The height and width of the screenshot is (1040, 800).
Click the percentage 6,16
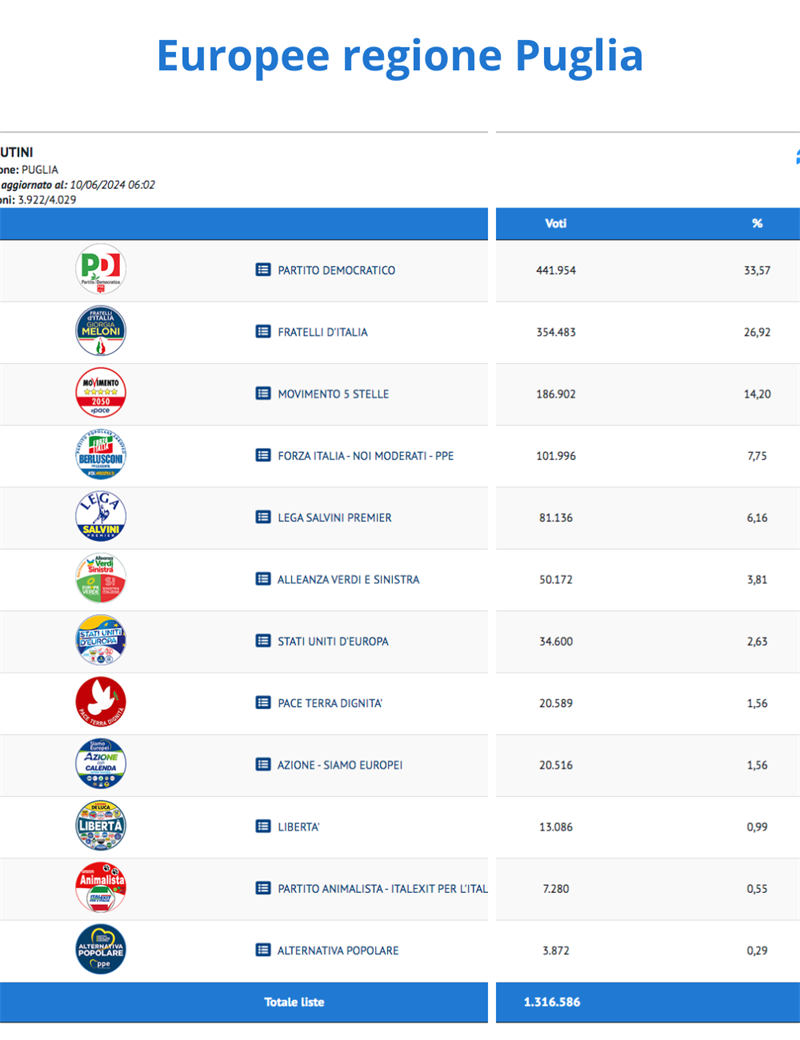click(757, 517)
